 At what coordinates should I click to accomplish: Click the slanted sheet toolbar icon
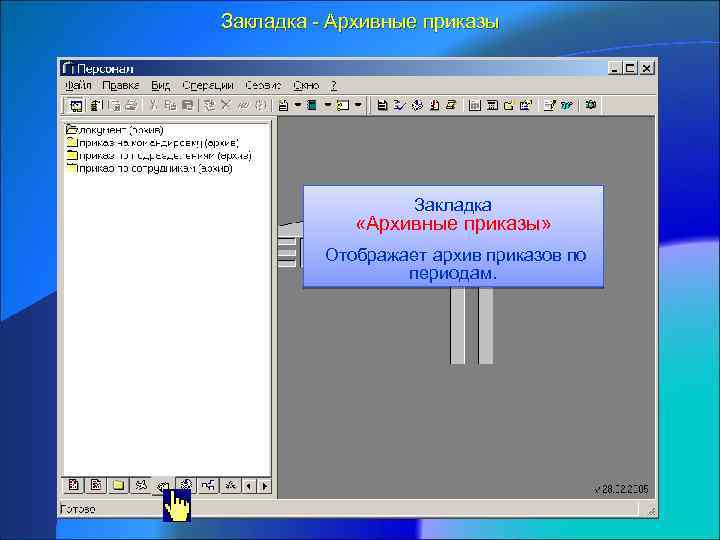(x=451, y=106)
